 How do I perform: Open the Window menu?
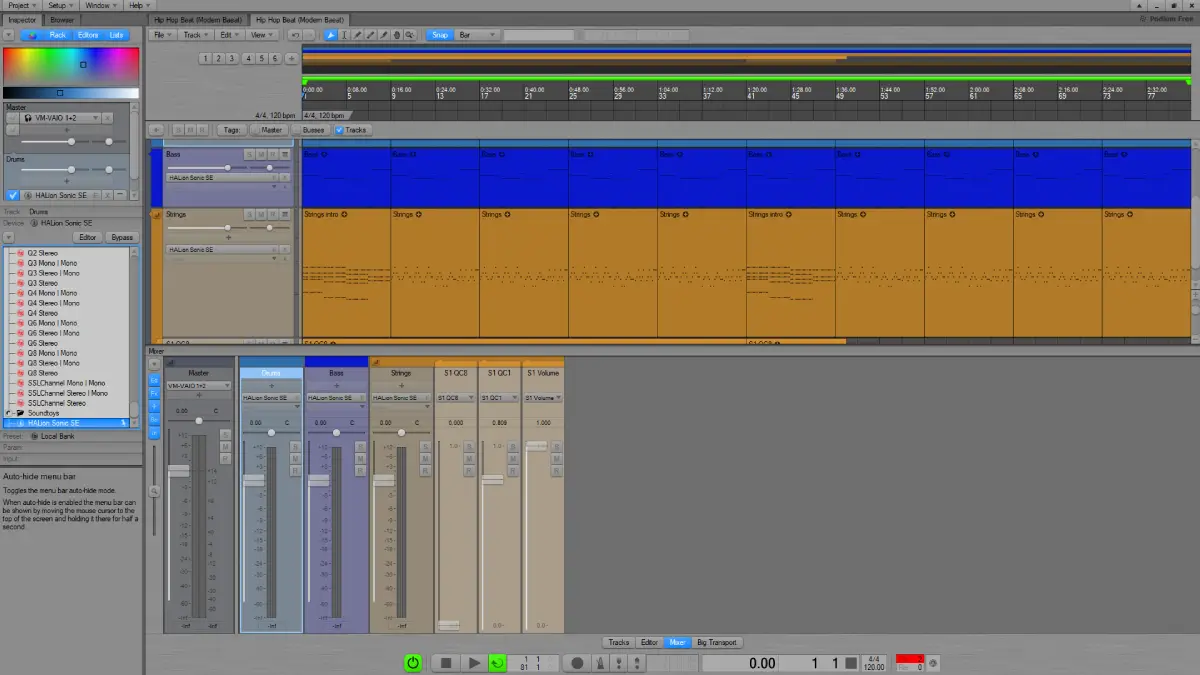[x=101, y=5]
